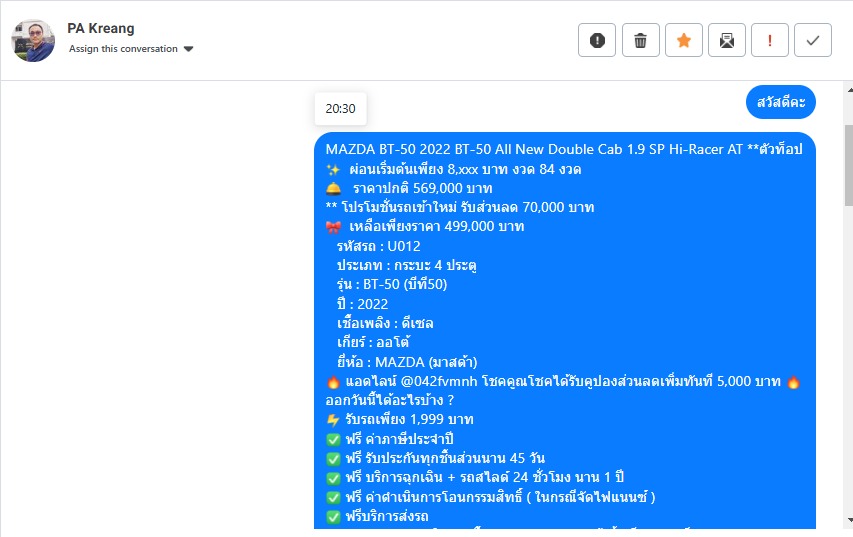Click the text 'ประเภท : กระบะ 4 ประตู'
Viewport: 853px width, 537px height.
coord(407,266)
